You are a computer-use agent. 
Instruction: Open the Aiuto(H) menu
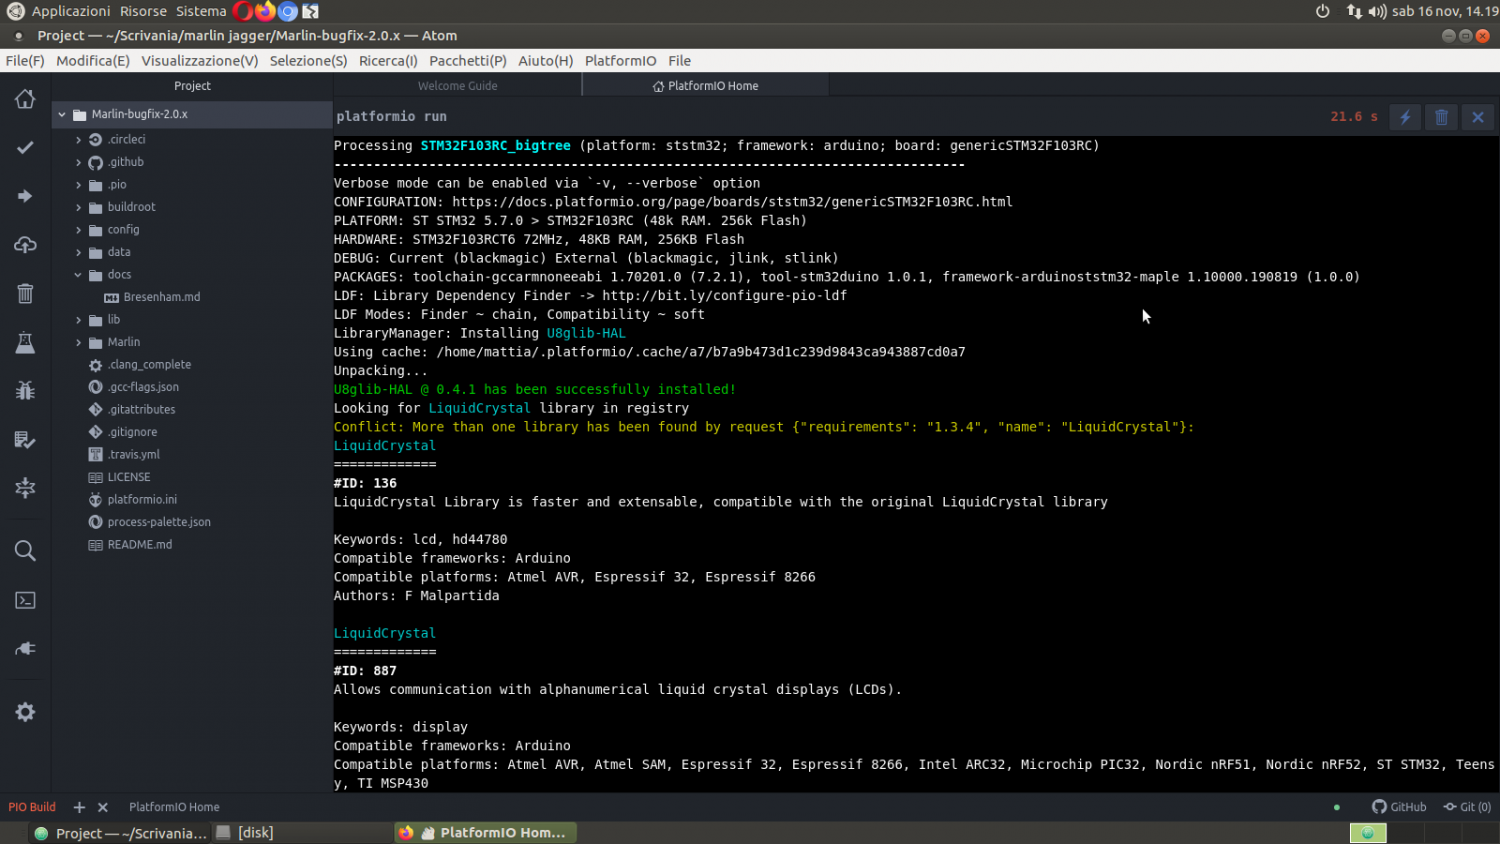tap(546, 61)
